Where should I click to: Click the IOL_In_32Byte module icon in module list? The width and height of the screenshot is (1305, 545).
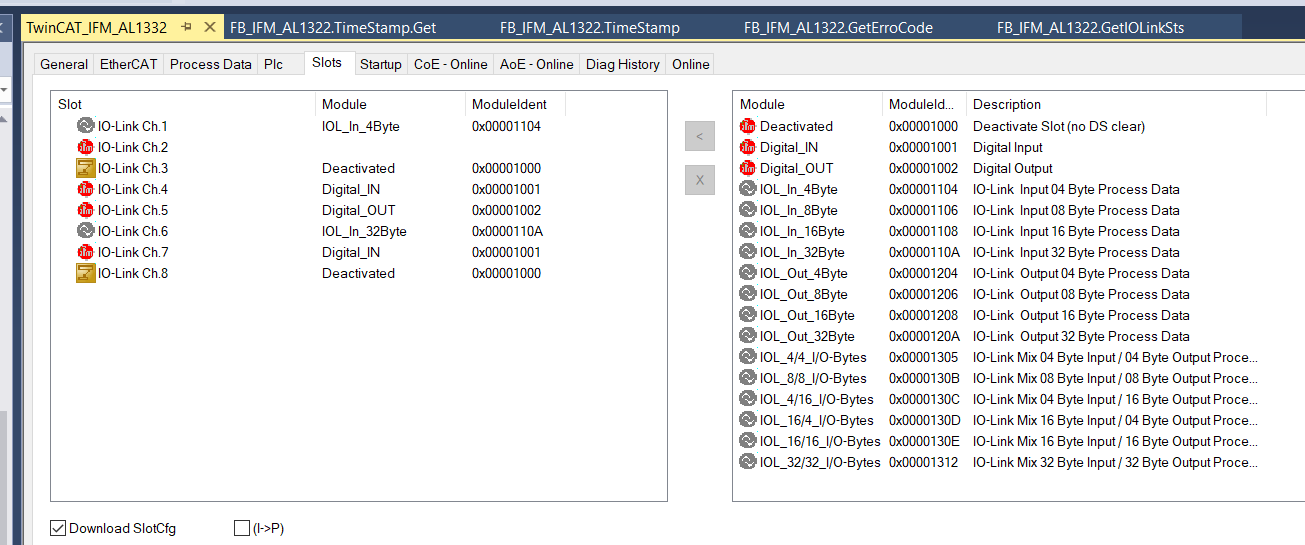(748, 252)
